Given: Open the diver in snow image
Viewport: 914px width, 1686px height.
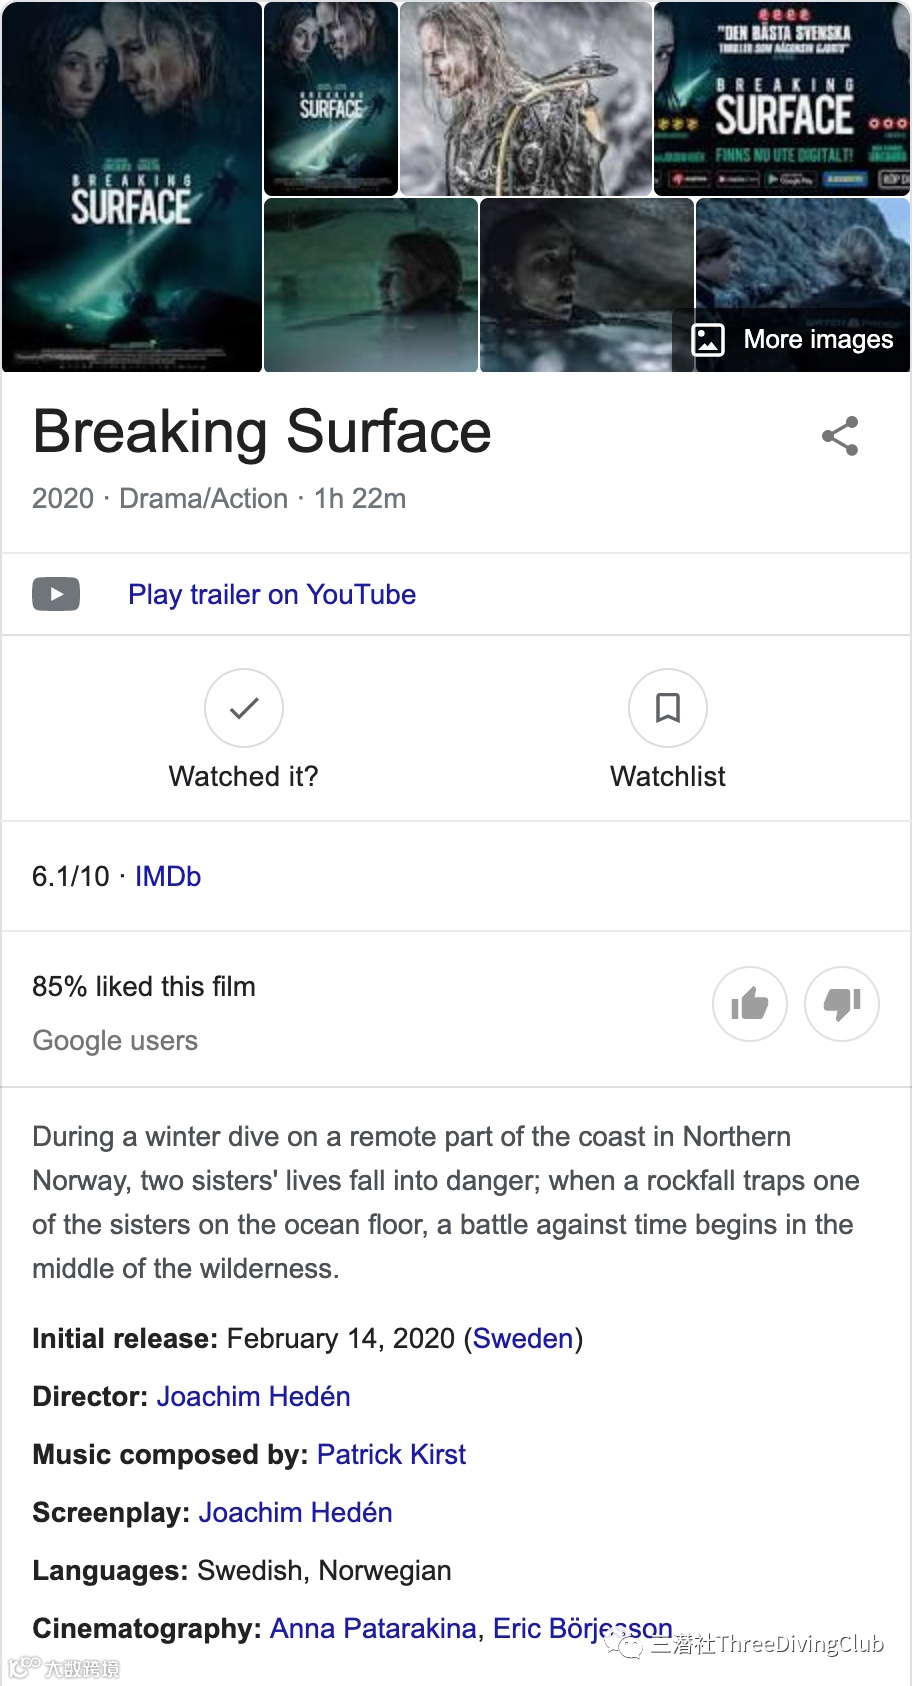Looking at the screenshot, I should pyautogui.click(x=525, y=98).
